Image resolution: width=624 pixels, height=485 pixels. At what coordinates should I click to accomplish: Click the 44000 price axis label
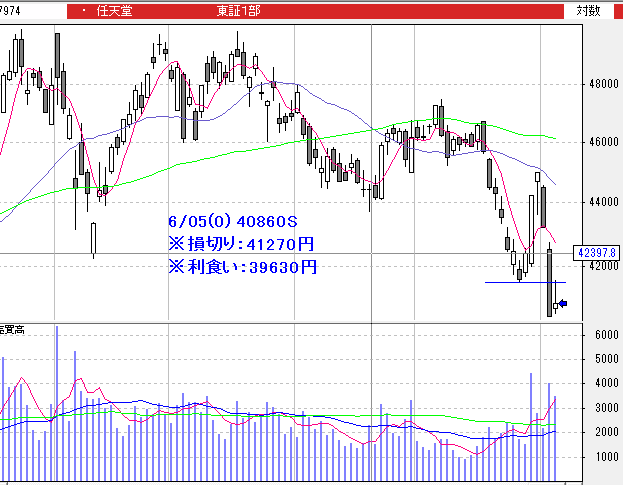click(x=603, y=202)
